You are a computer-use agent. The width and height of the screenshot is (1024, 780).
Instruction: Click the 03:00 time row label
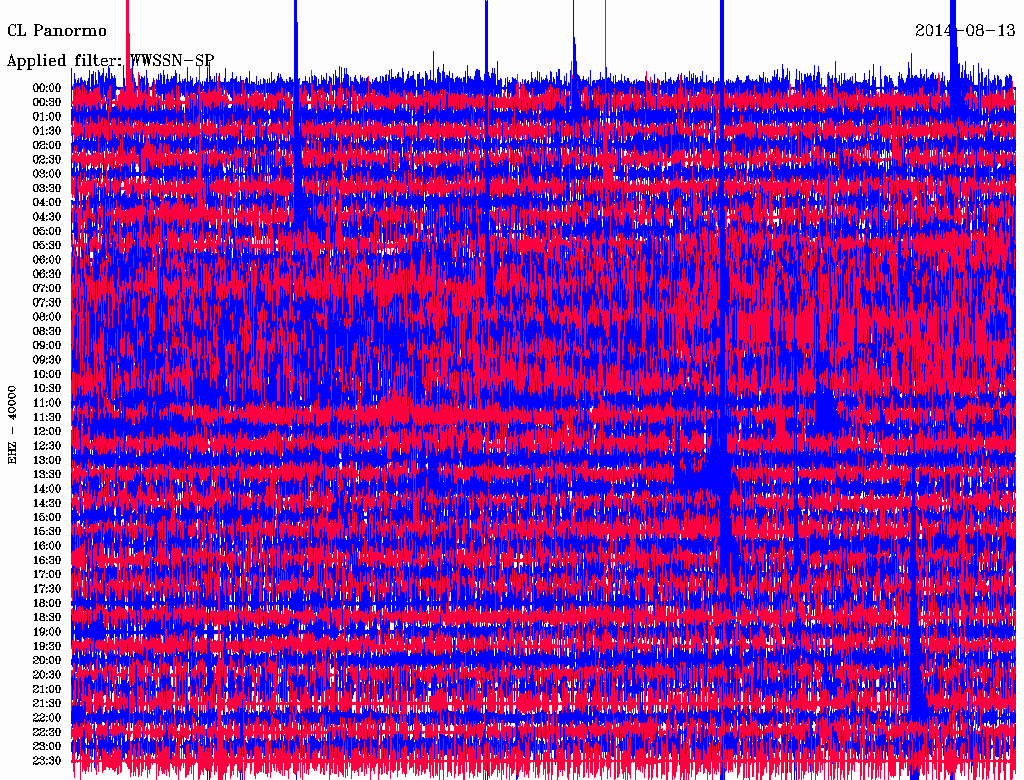(x=47, y=174)
